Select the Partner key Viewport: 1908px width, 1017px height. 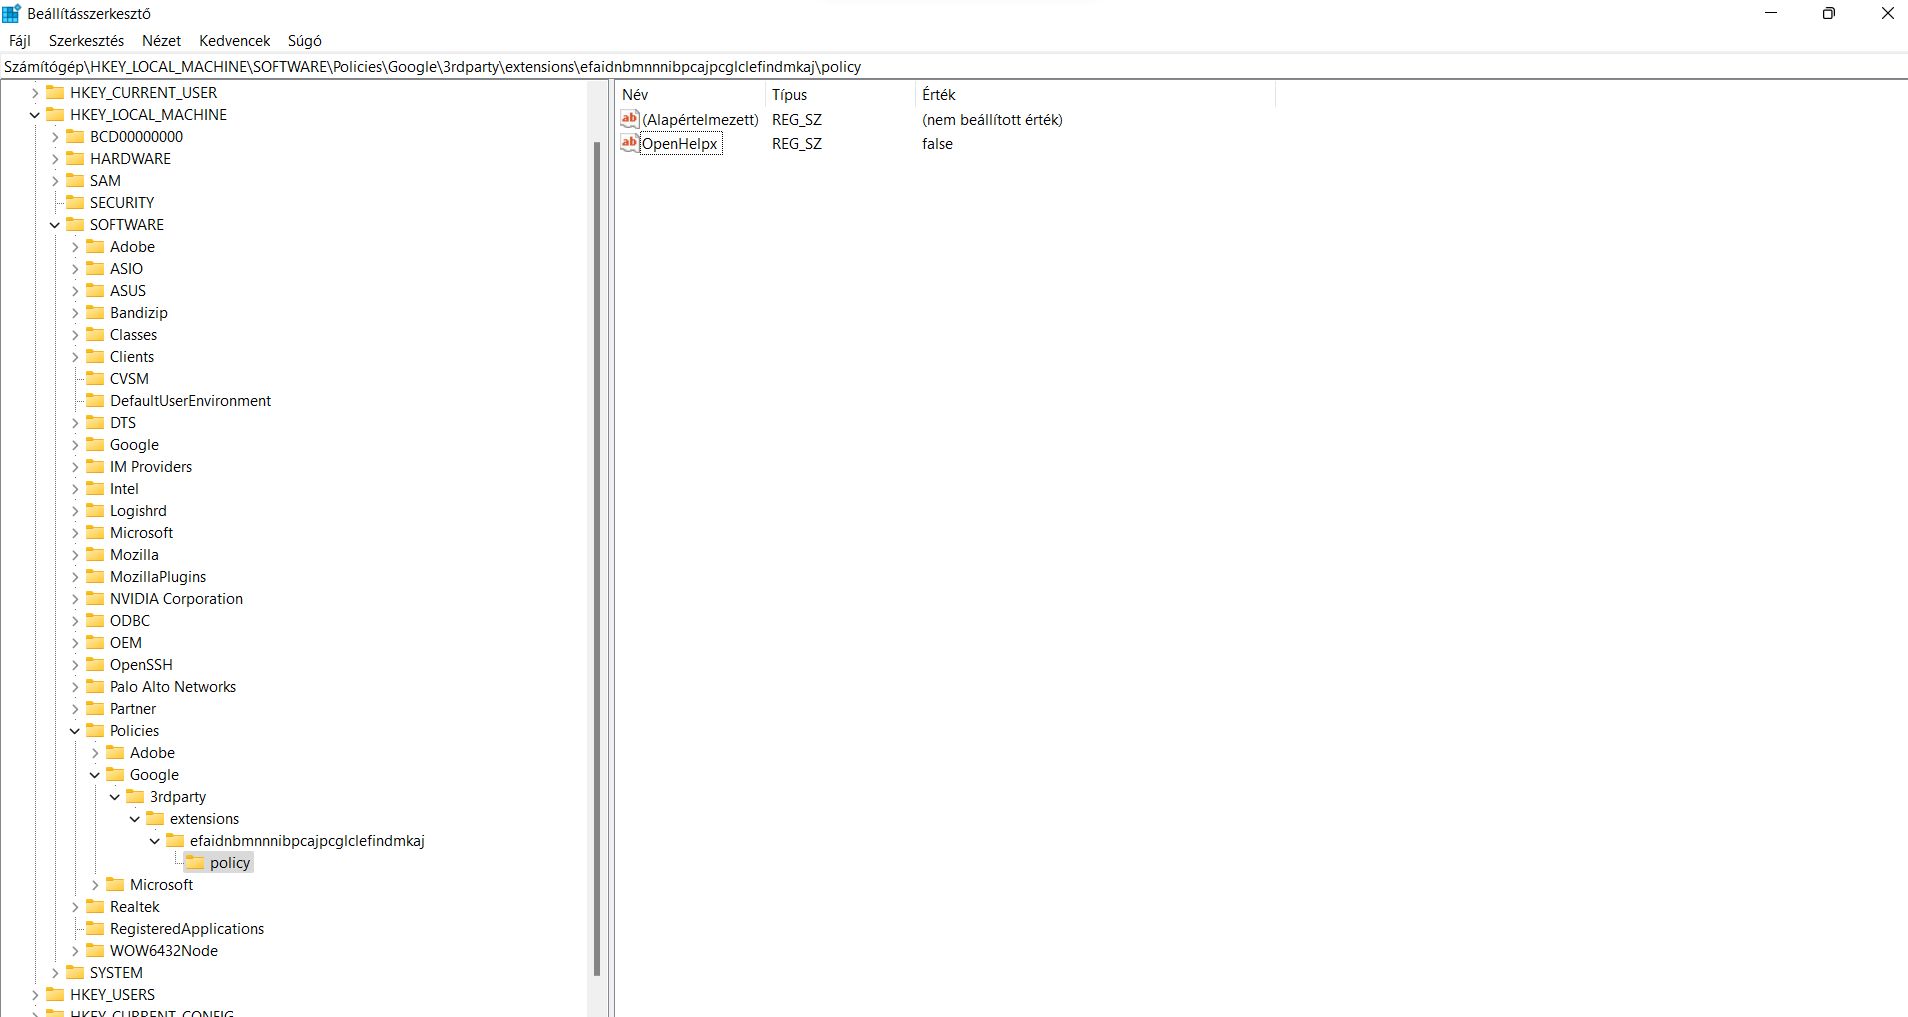[x=133, y=709]
